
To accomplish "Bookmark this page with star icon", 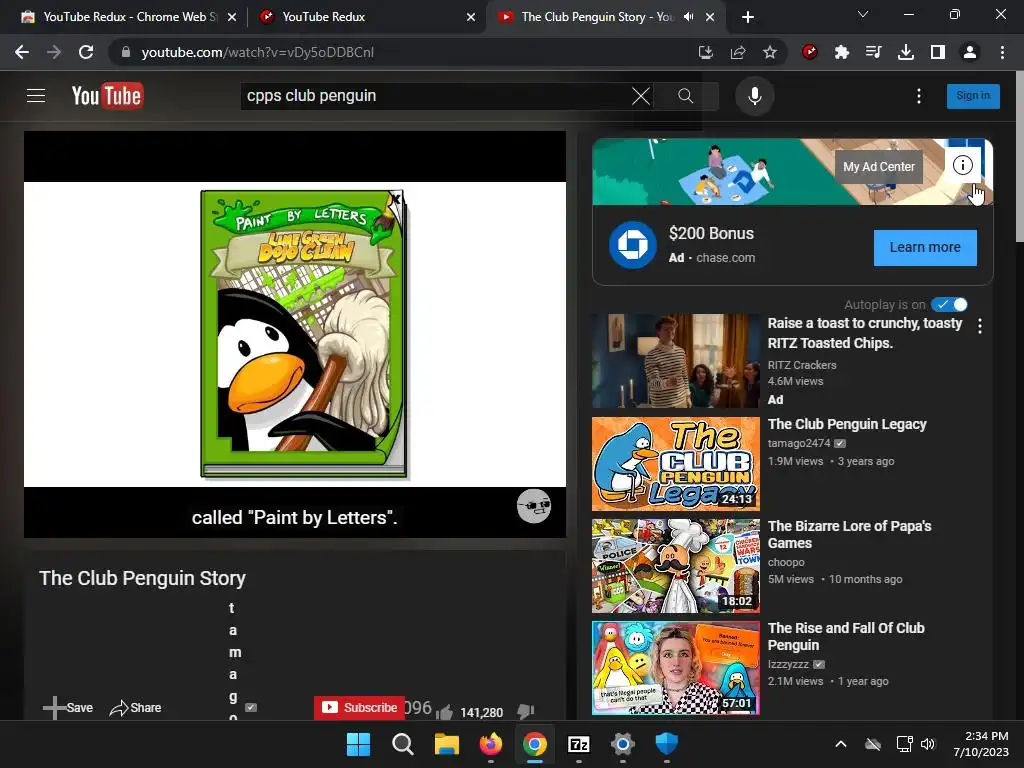I will point(770,52).
